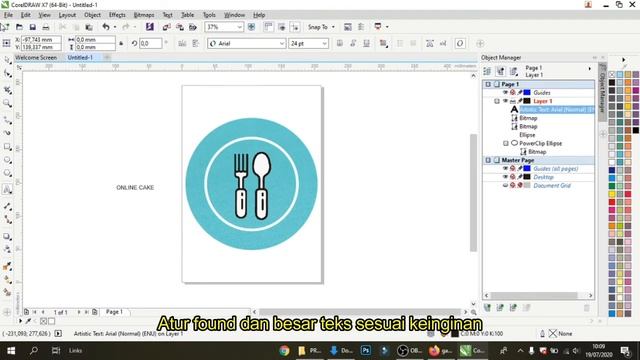
Task: Toggle visibility eye of Desktop layer
Action: pyautogui.click(x=505, y=177)
